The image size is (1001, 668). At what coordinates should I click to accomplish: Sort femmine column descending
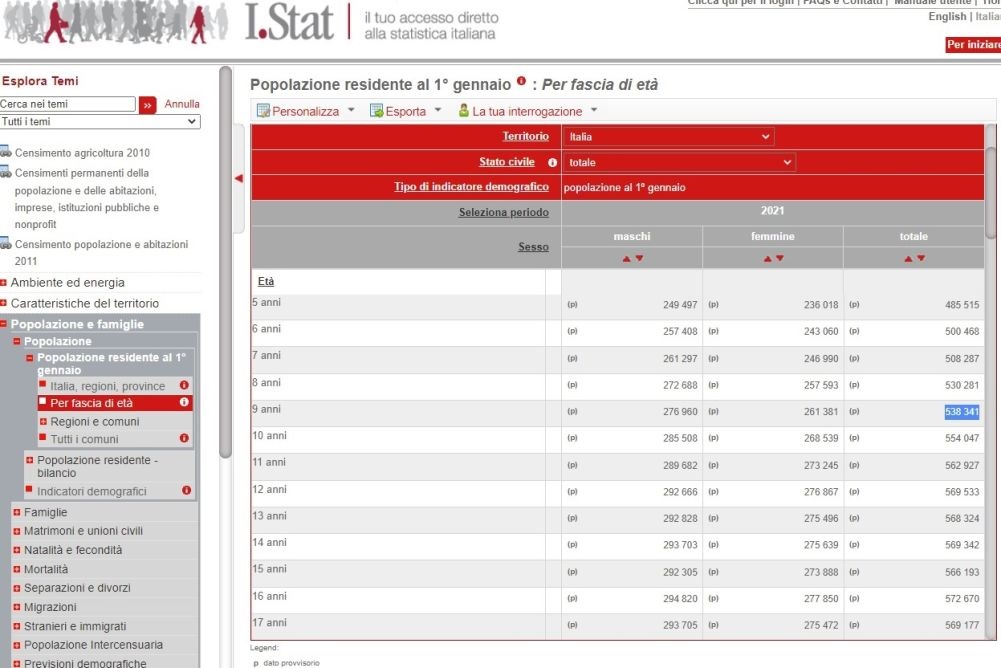pyautogui.click(x=780, y=259)
